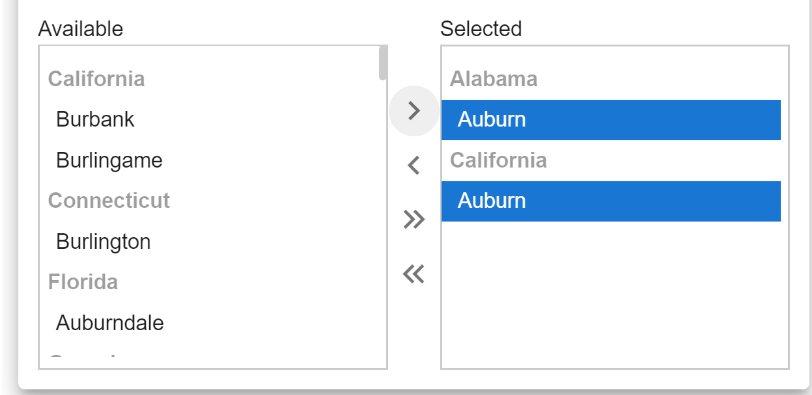Click the Alabama group header in Selected
812x395 pixels.
494,79
